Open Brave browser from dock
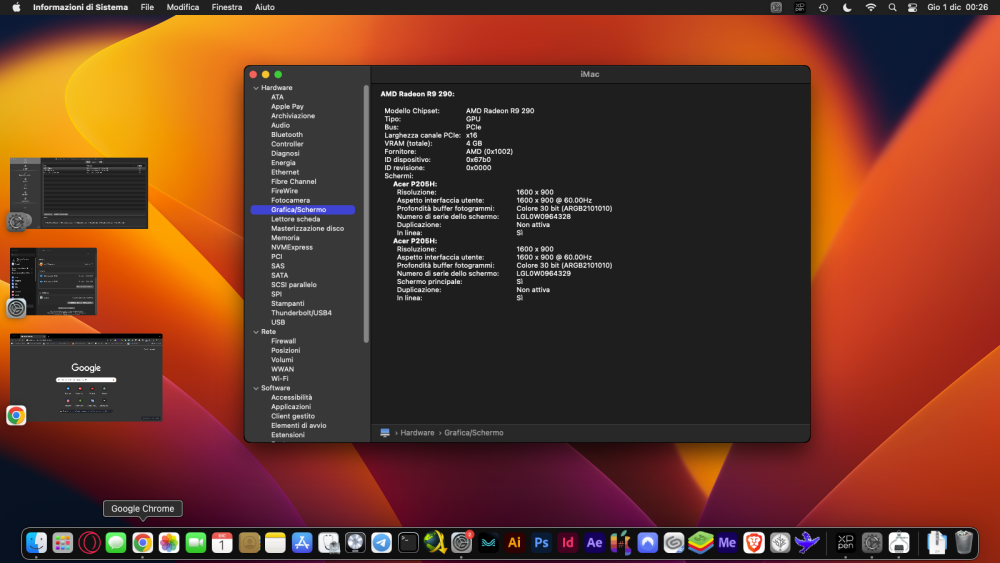The height and width of the screenshot is (563, 1000). (754, 543)
